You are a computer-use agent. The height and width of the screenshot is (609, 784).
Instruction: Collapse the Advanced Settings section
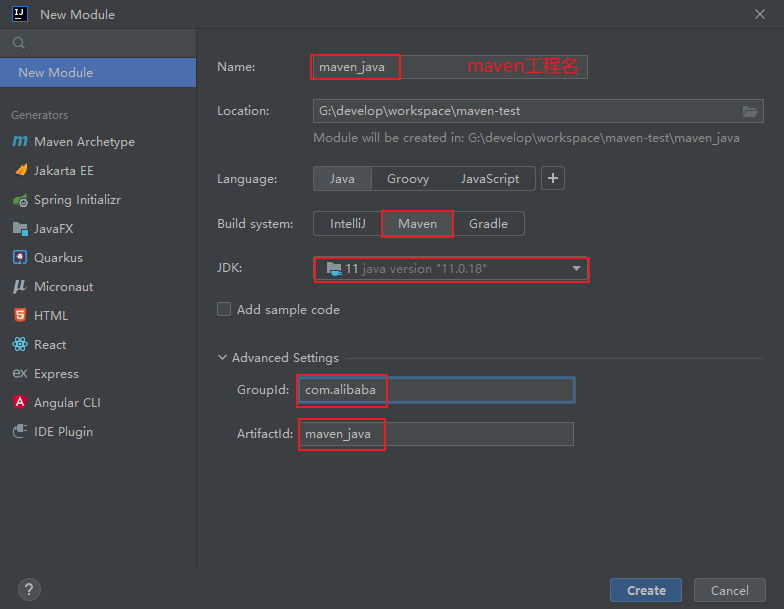(222, 358)
